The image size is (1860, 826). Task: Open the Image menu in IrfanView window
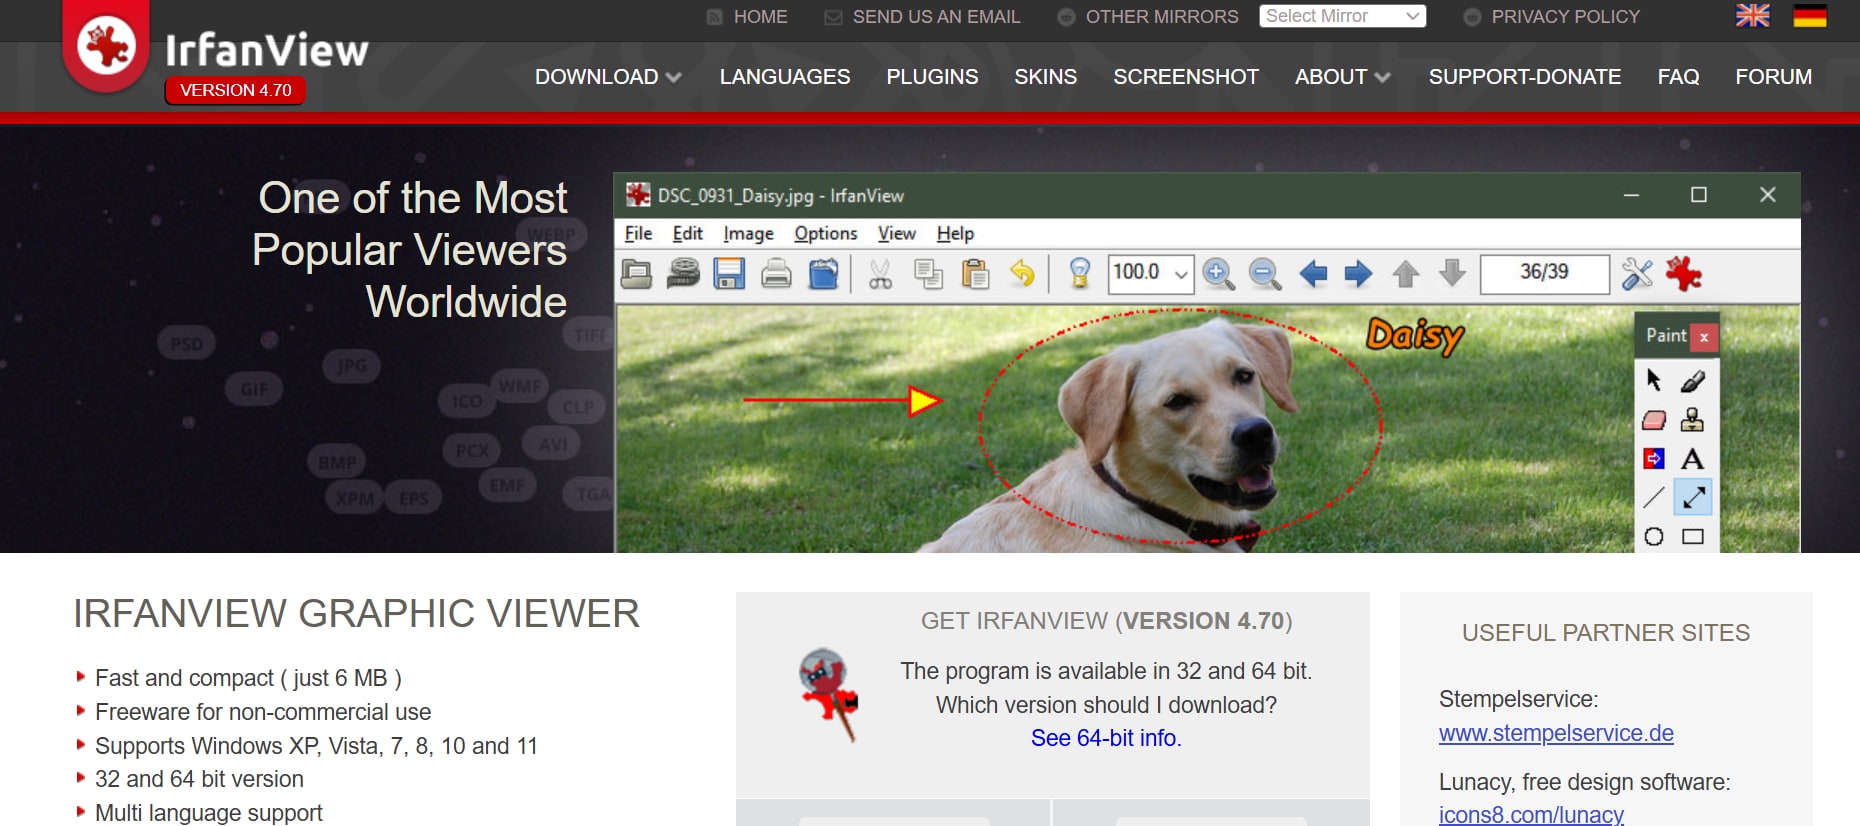point(748,233)
